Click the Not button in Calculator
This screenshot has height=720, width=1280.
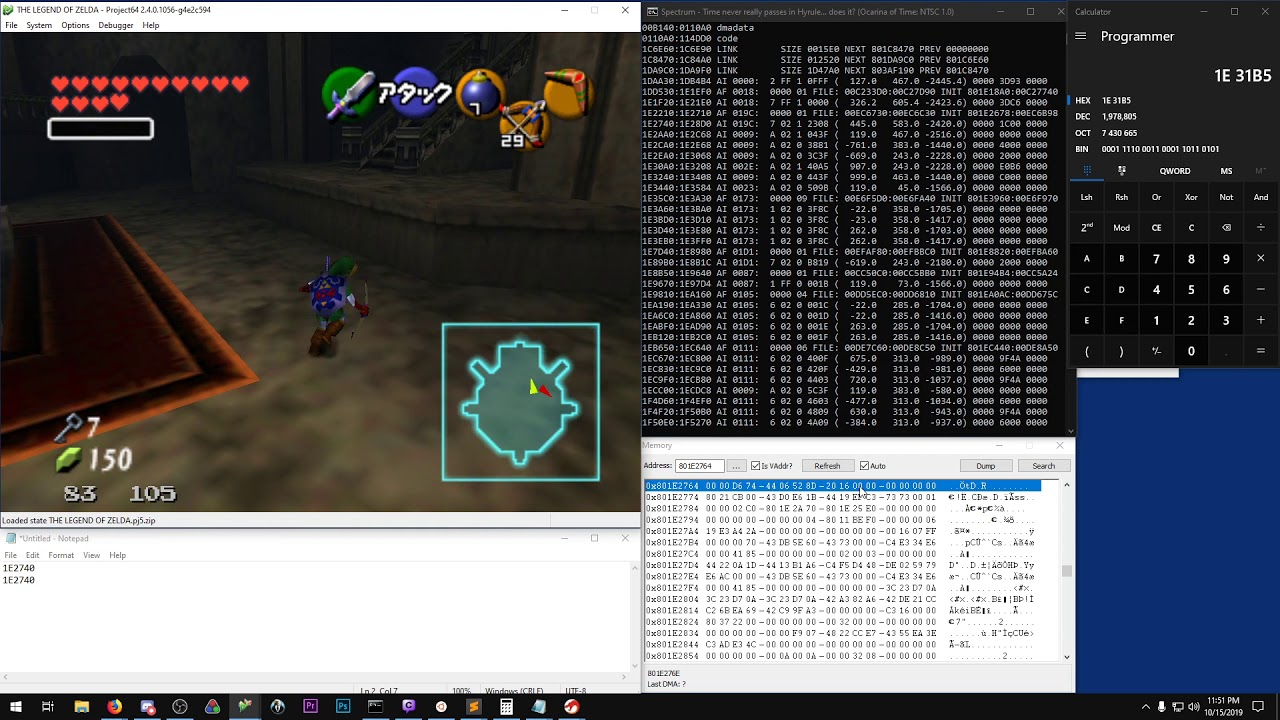coord(1226,197)
